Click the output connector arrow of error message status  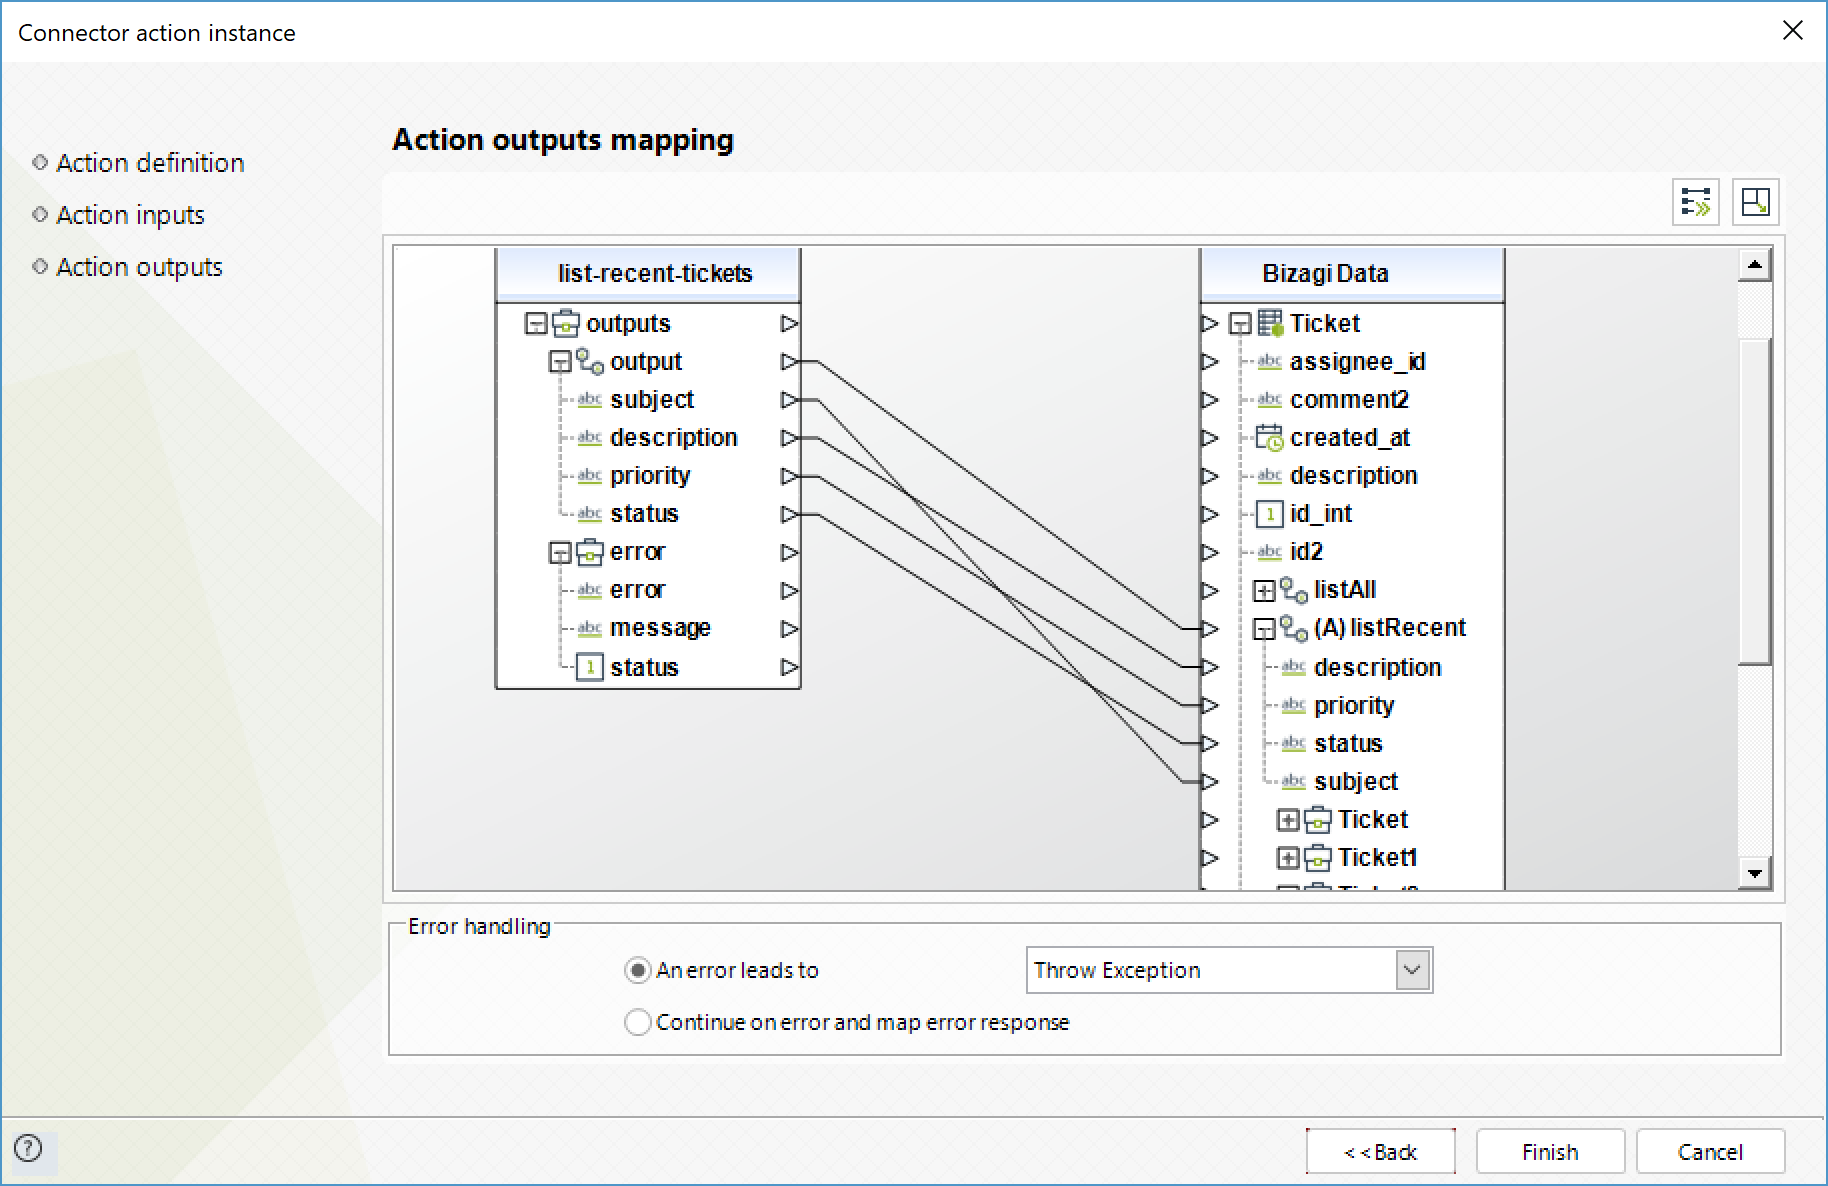point(790,667)
